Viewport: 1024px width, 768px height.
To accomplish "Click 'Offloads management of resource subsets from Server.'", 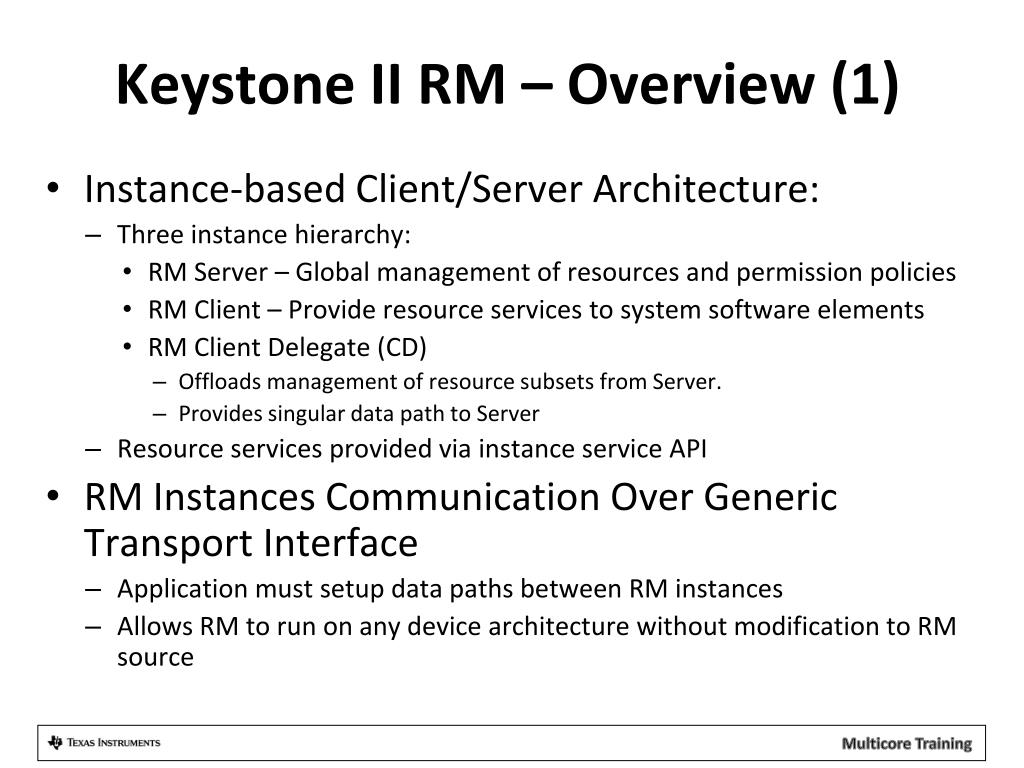I will pos(450,381).
